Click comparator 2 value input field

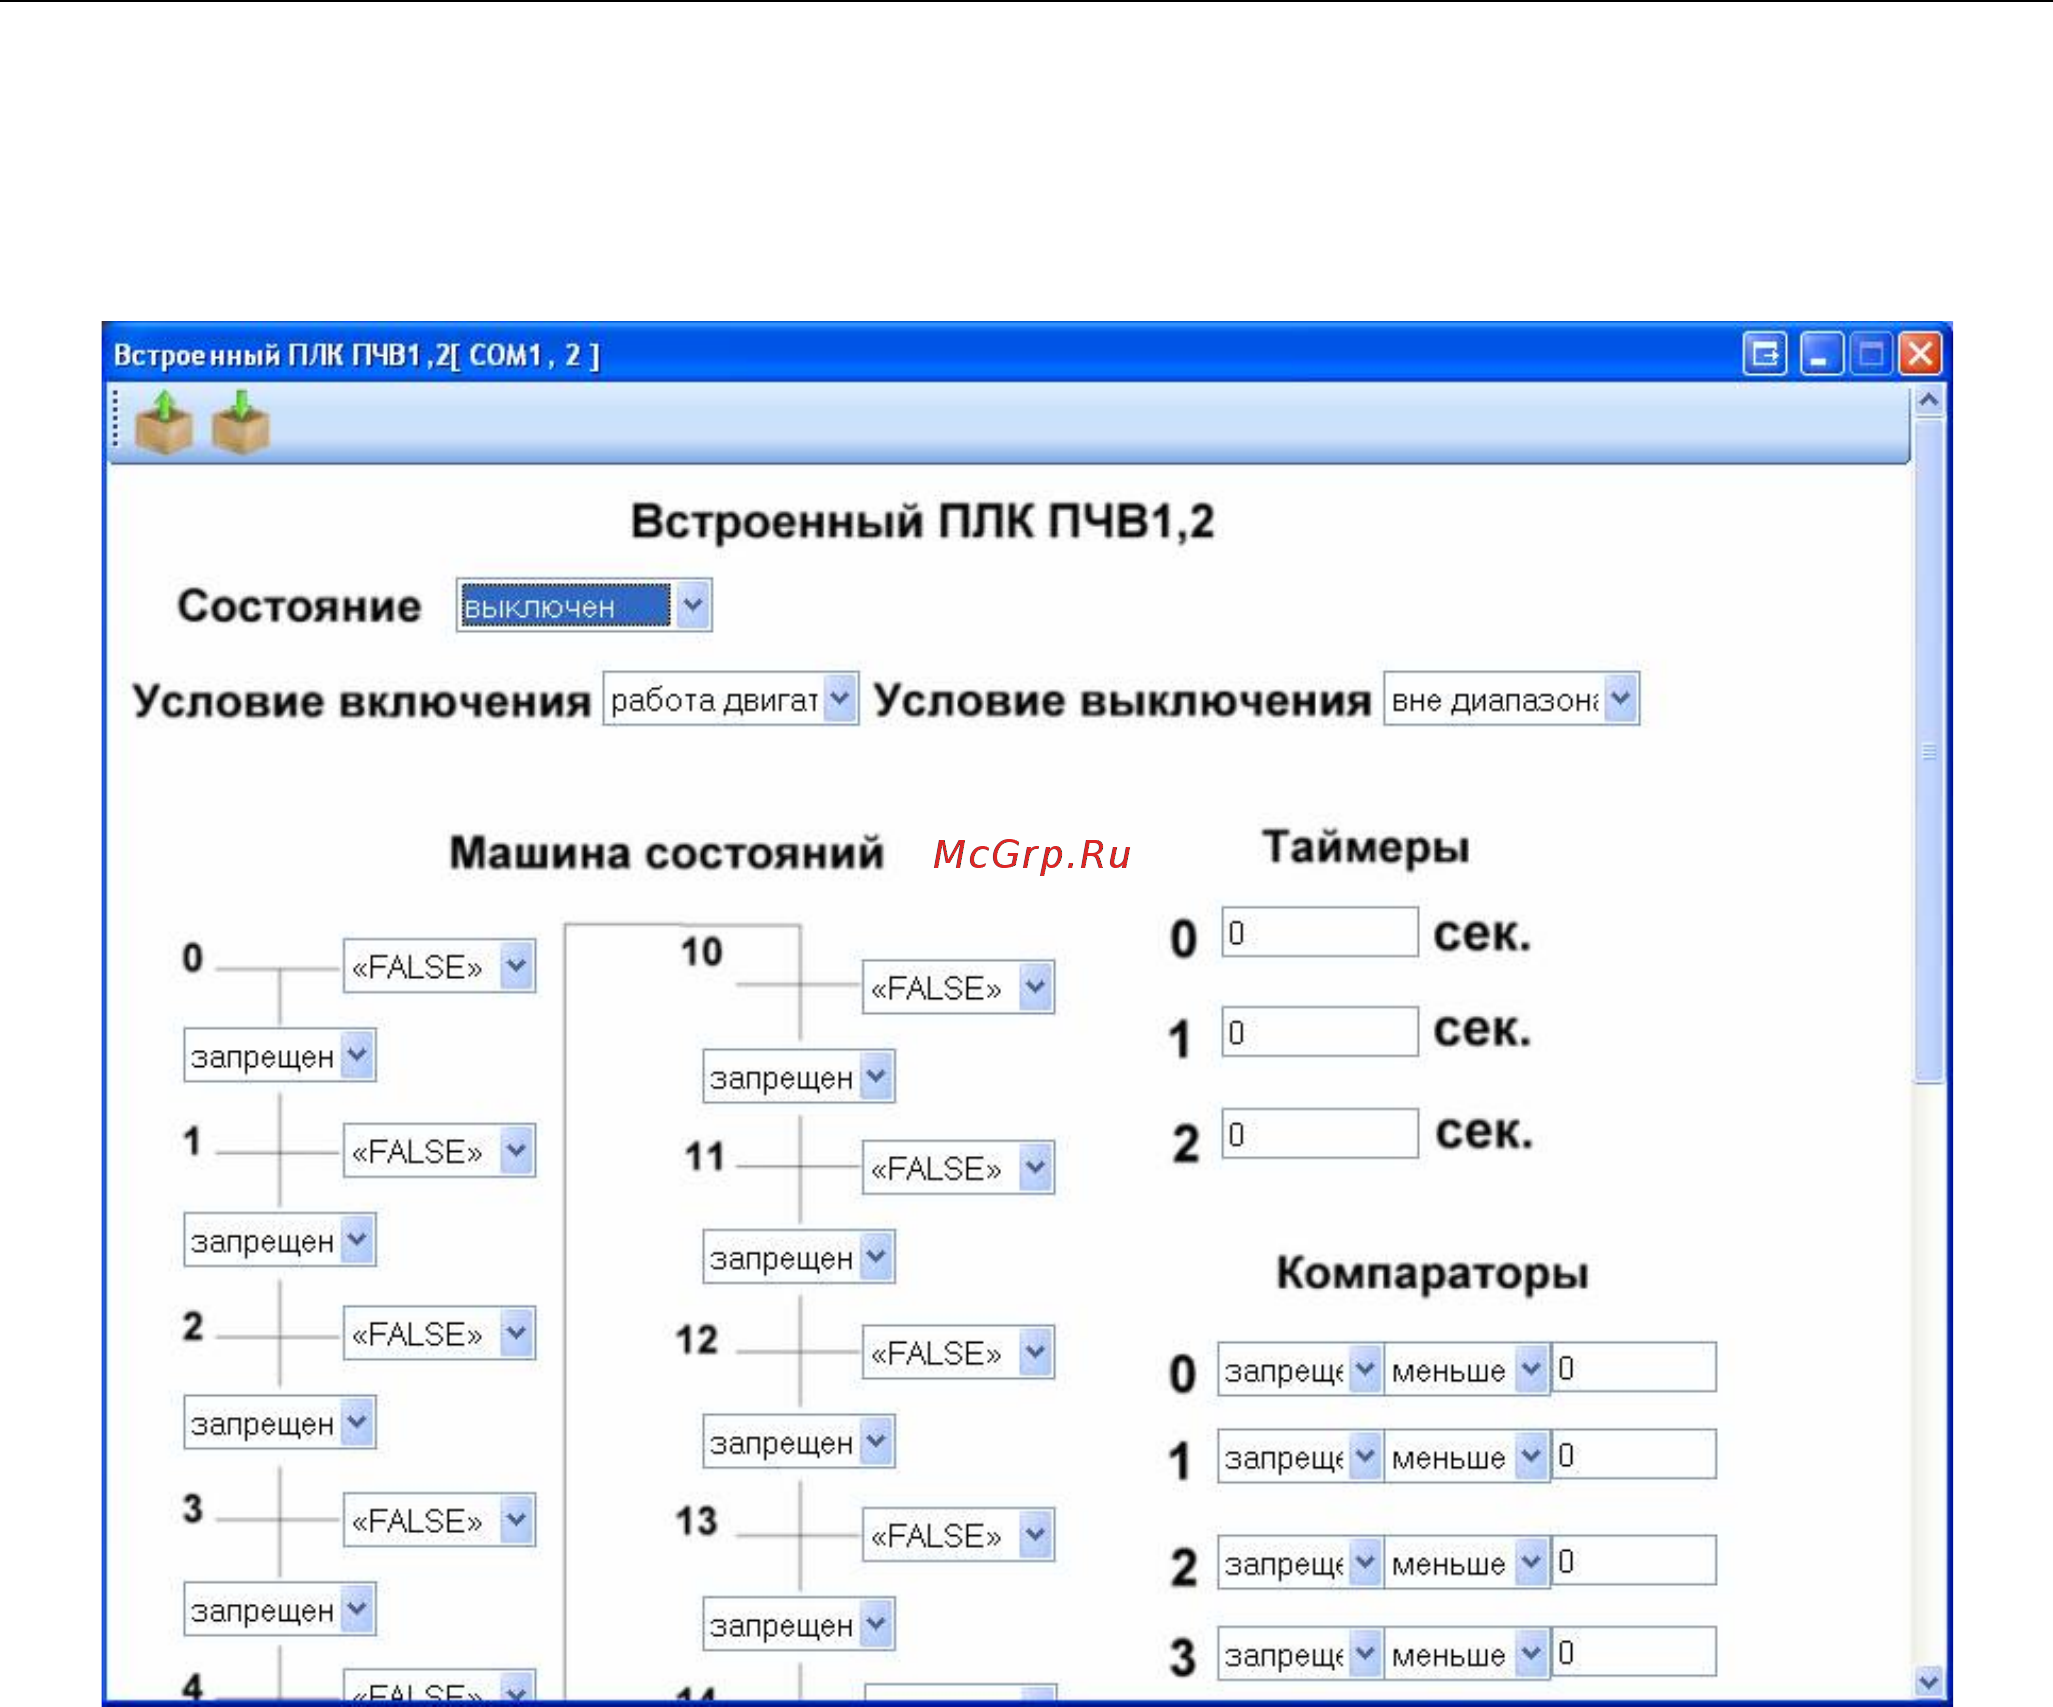[1634, 1560]
